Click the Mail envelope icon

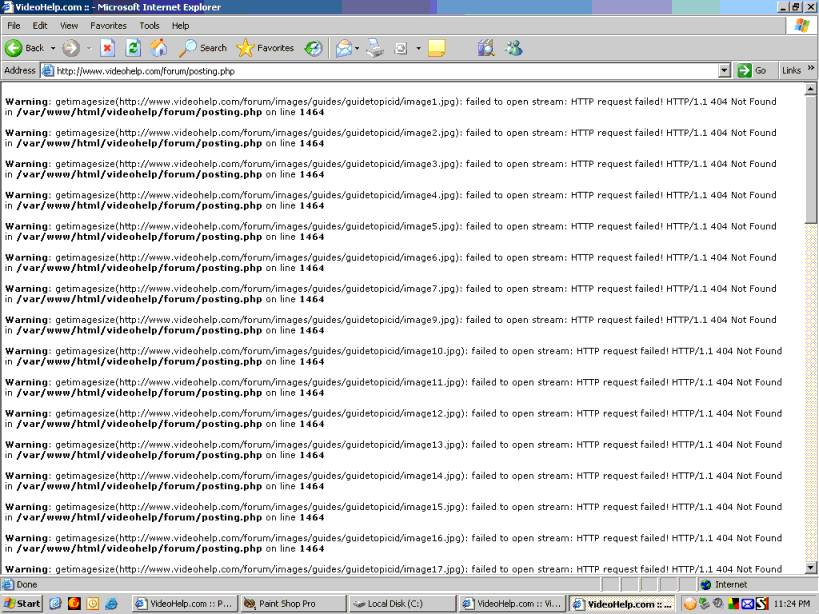(344, 49)
